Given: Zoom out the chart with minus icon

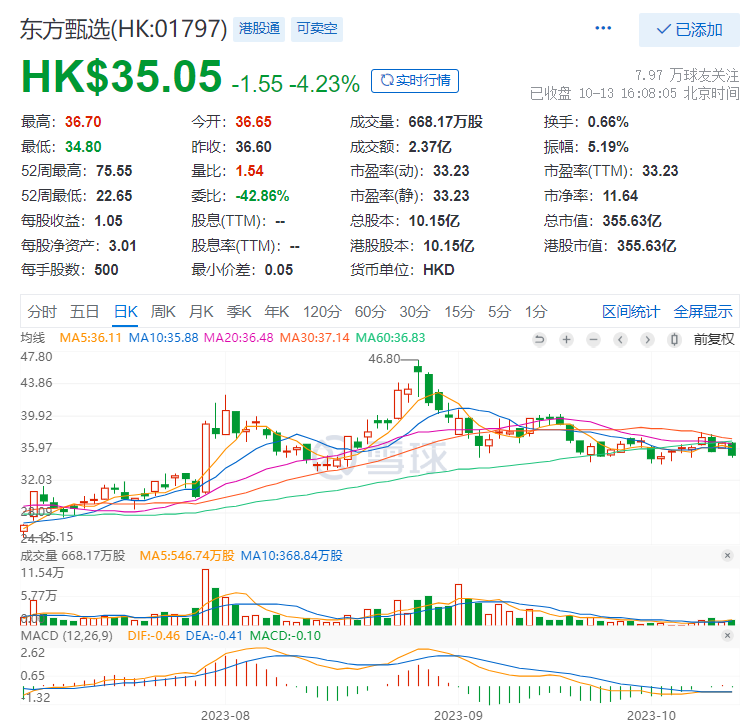Looking at the screenshot, I should point(593,340).
